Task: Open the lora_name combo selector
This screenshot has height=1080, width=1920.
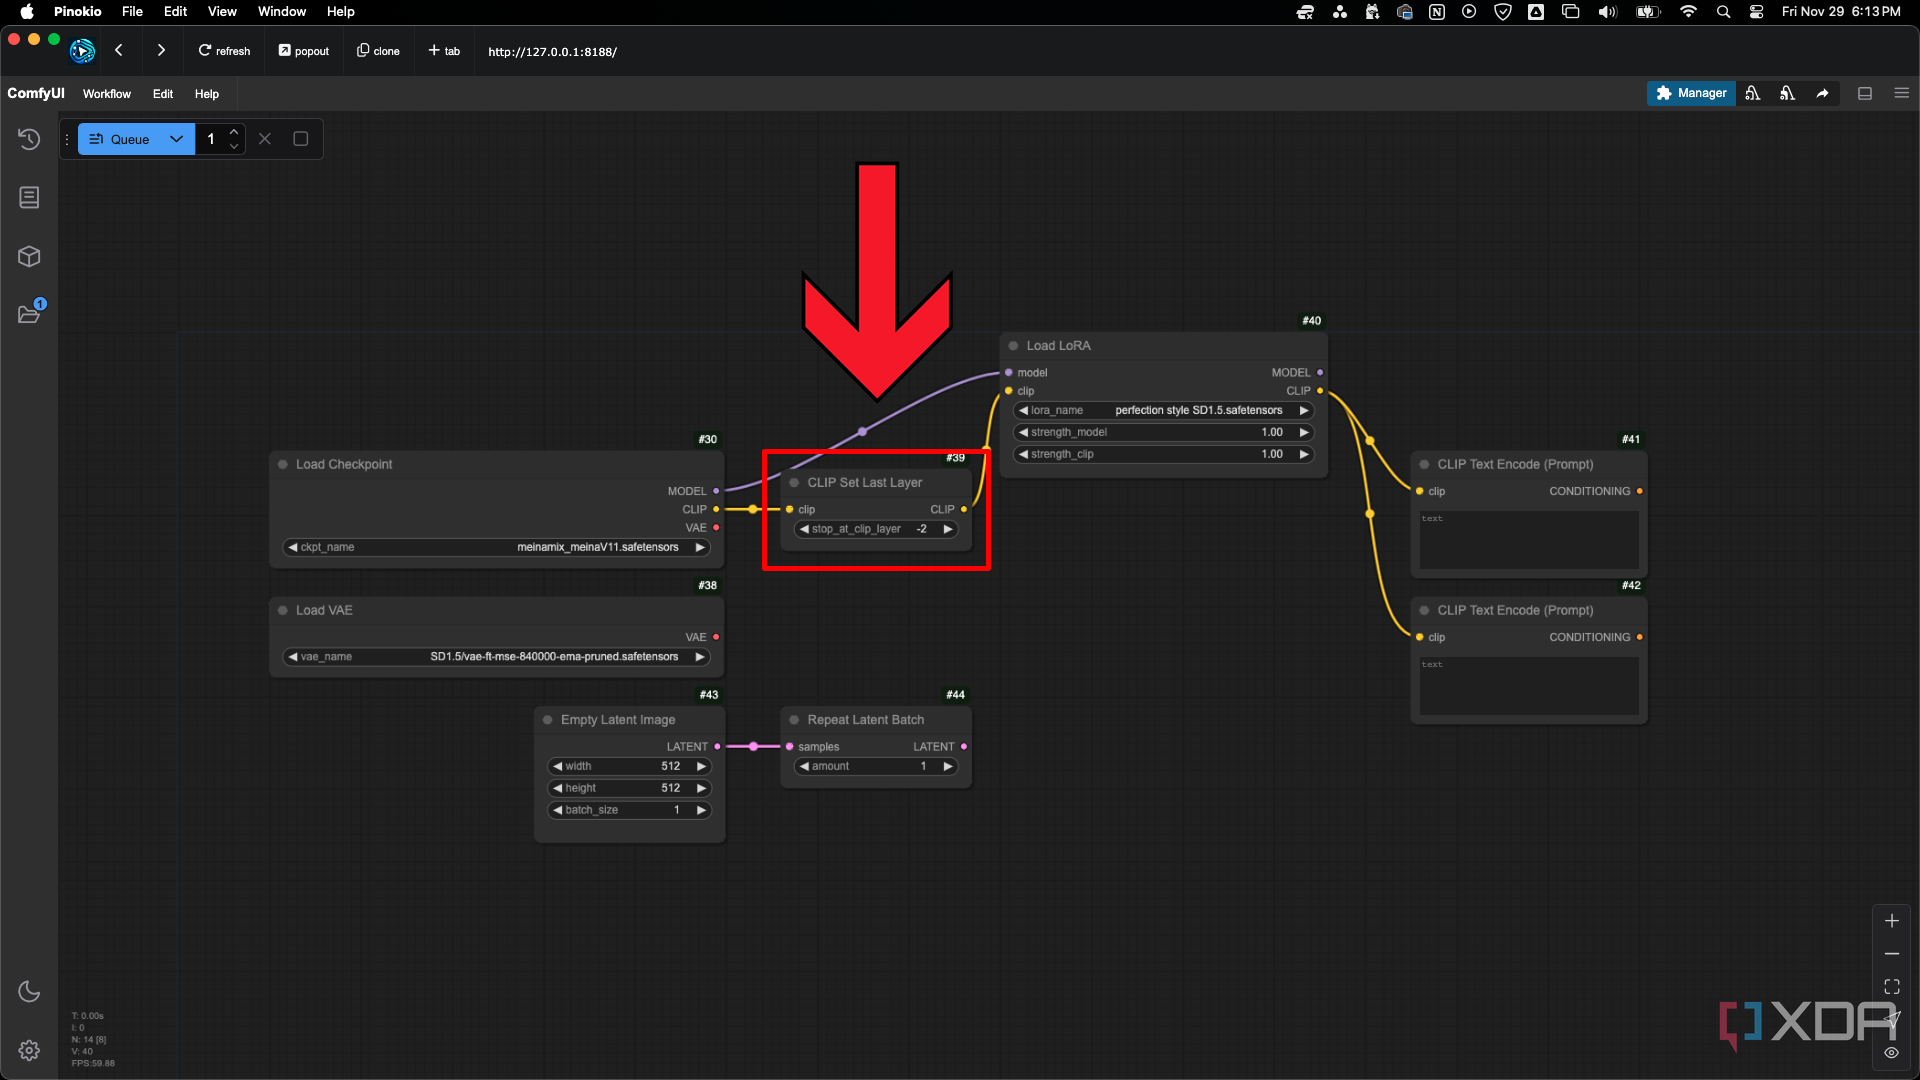Action: (1163, 411)
